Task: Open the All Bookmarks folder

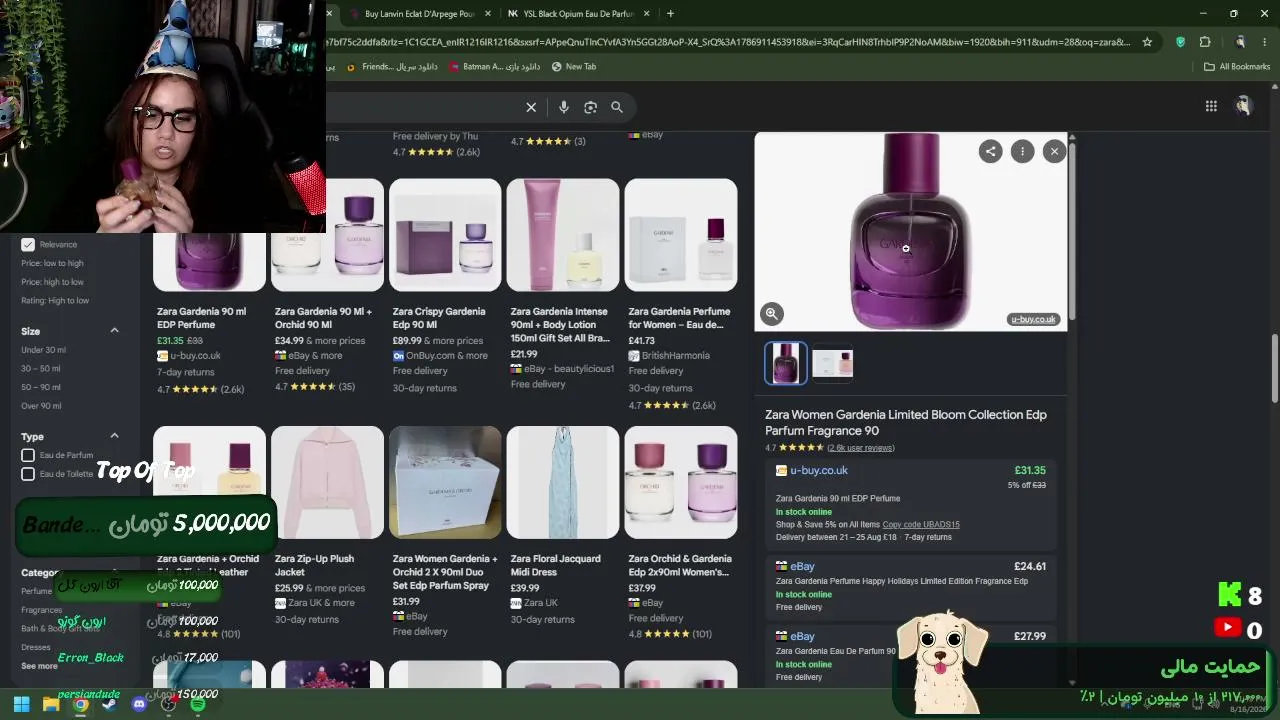Action: click(1237, 67)
